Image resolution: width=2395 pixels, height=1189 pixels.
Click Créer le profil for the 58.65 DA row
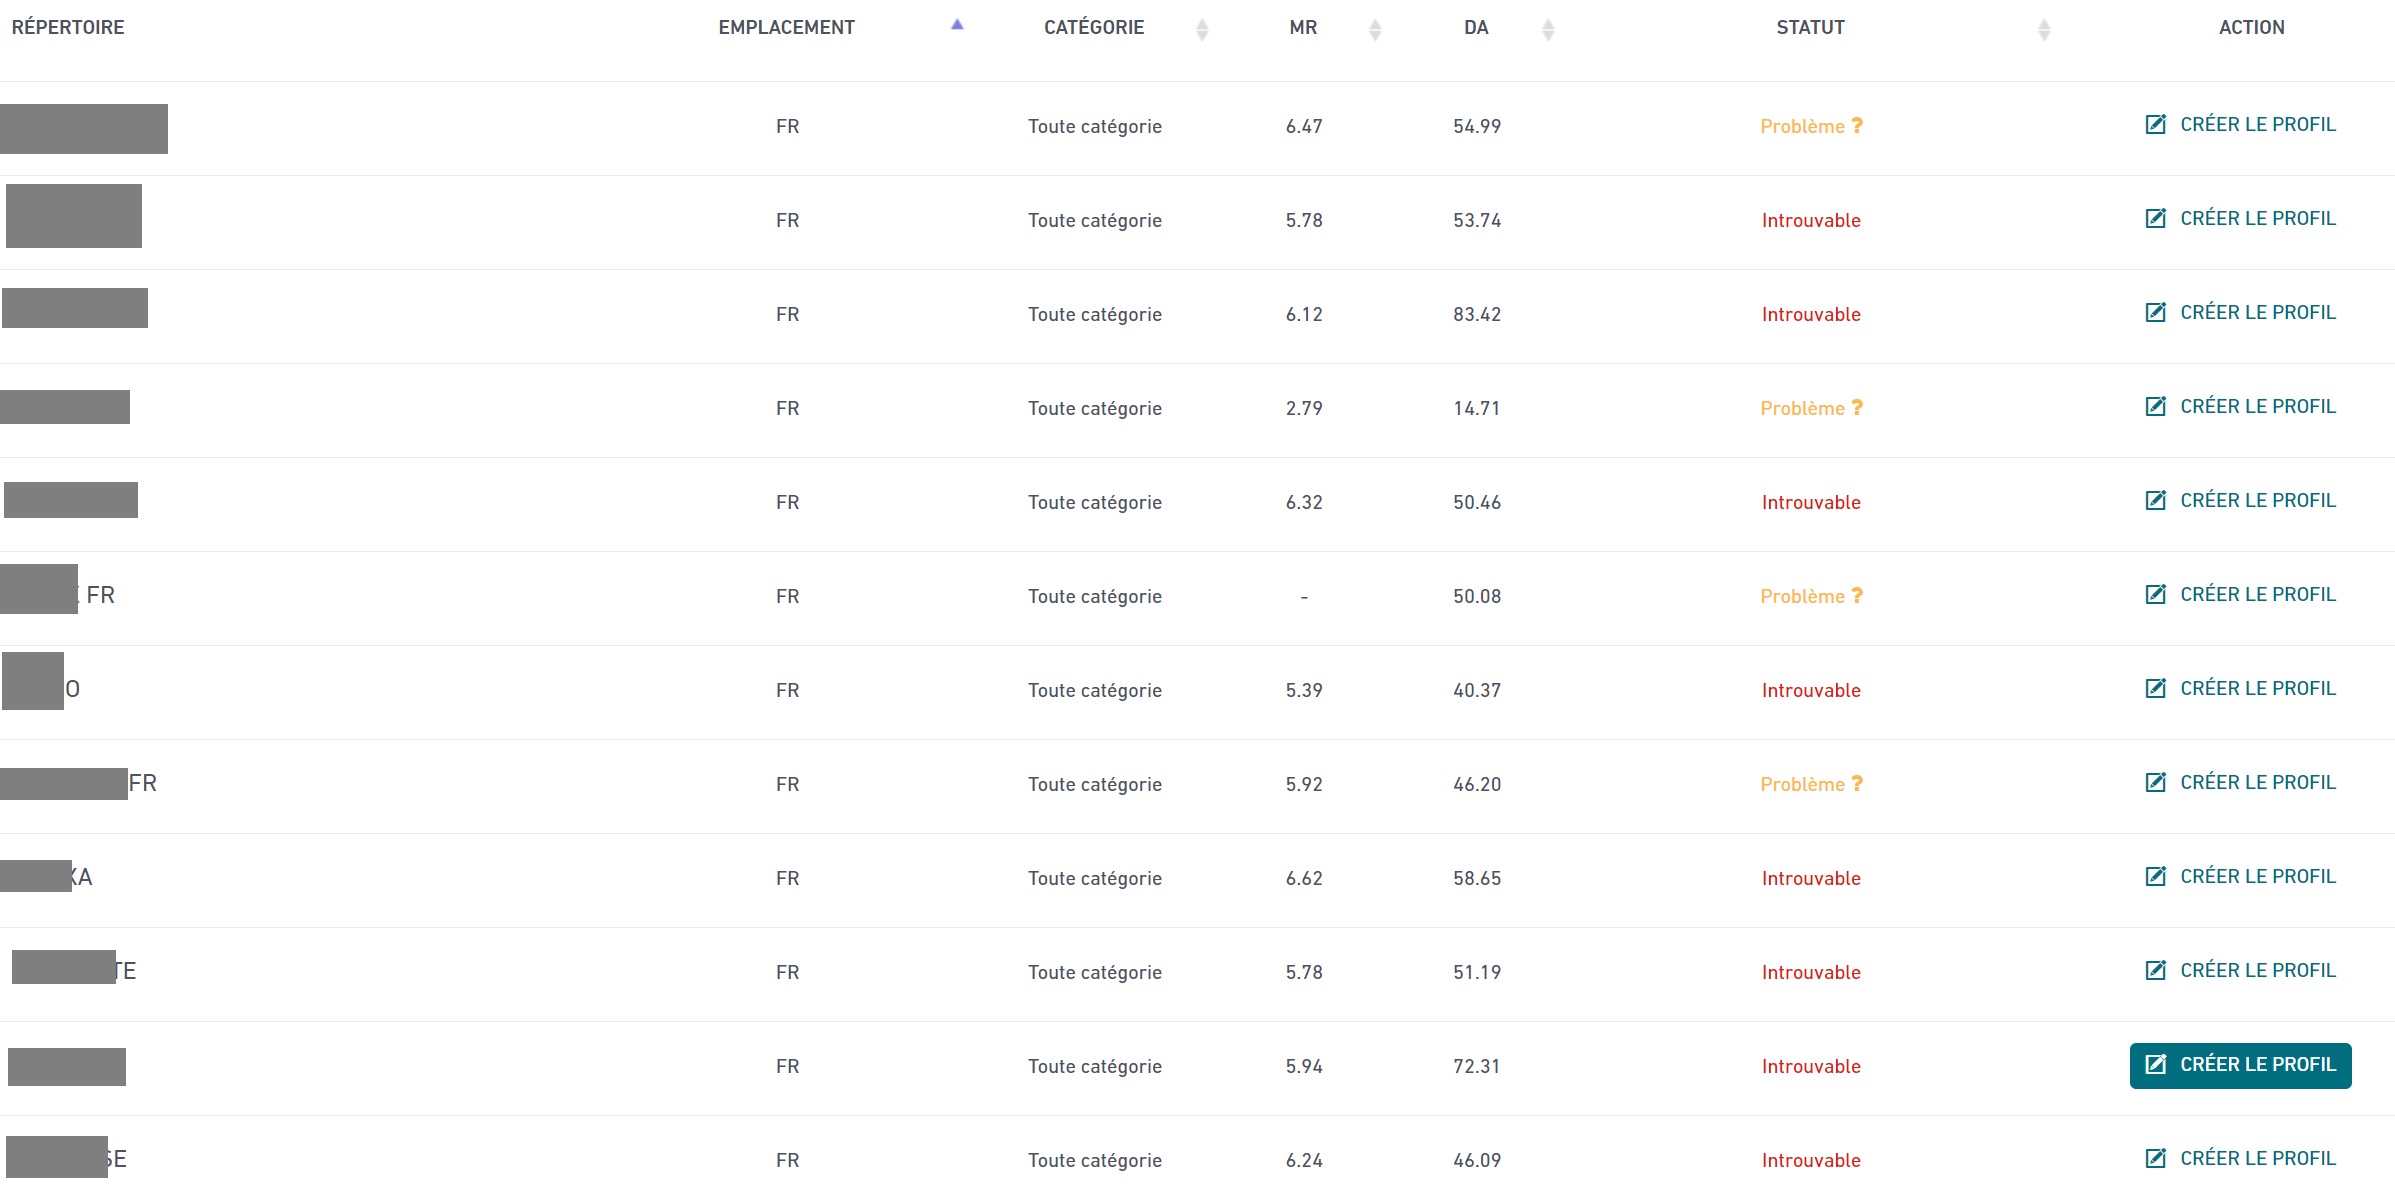coord(2257,877)
